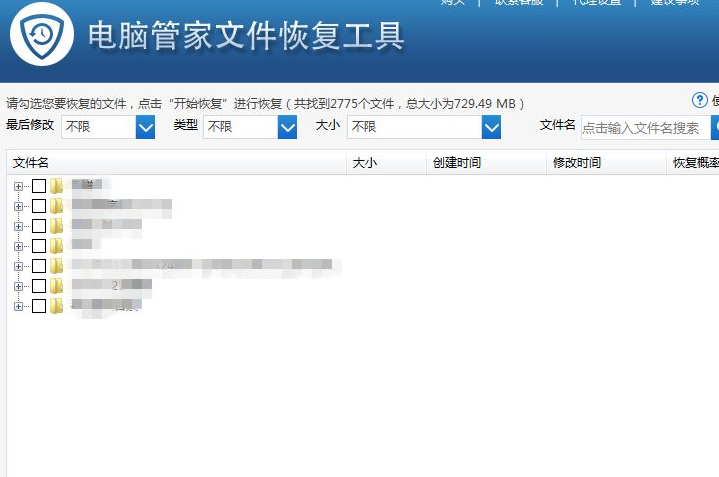Screen dimensions: 719x477
Task: Check the first folder's checkbox
Action: tap(39, 186)
